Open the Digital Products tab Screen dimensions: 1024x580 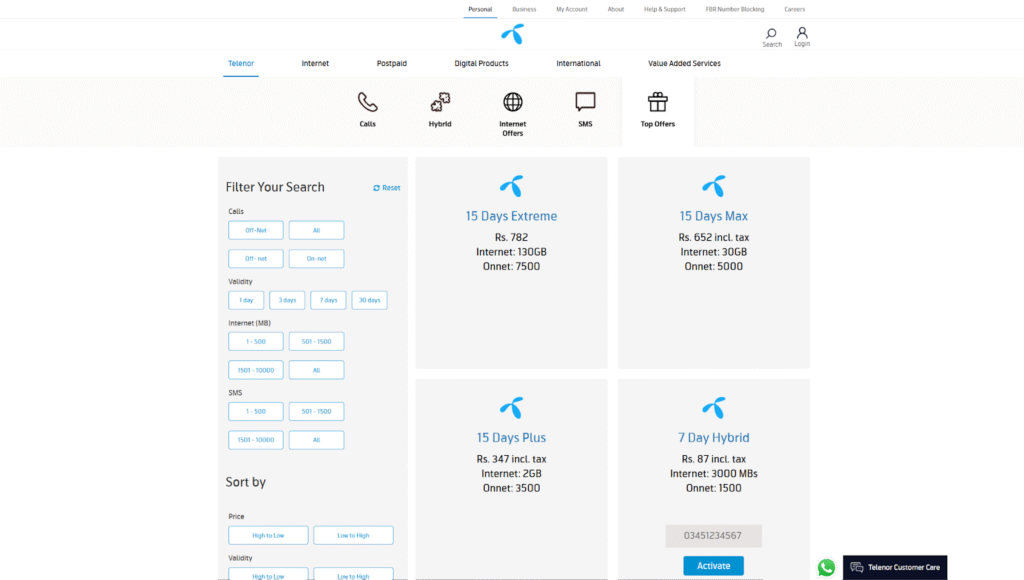pyautogui.click(x=480, y=63)
